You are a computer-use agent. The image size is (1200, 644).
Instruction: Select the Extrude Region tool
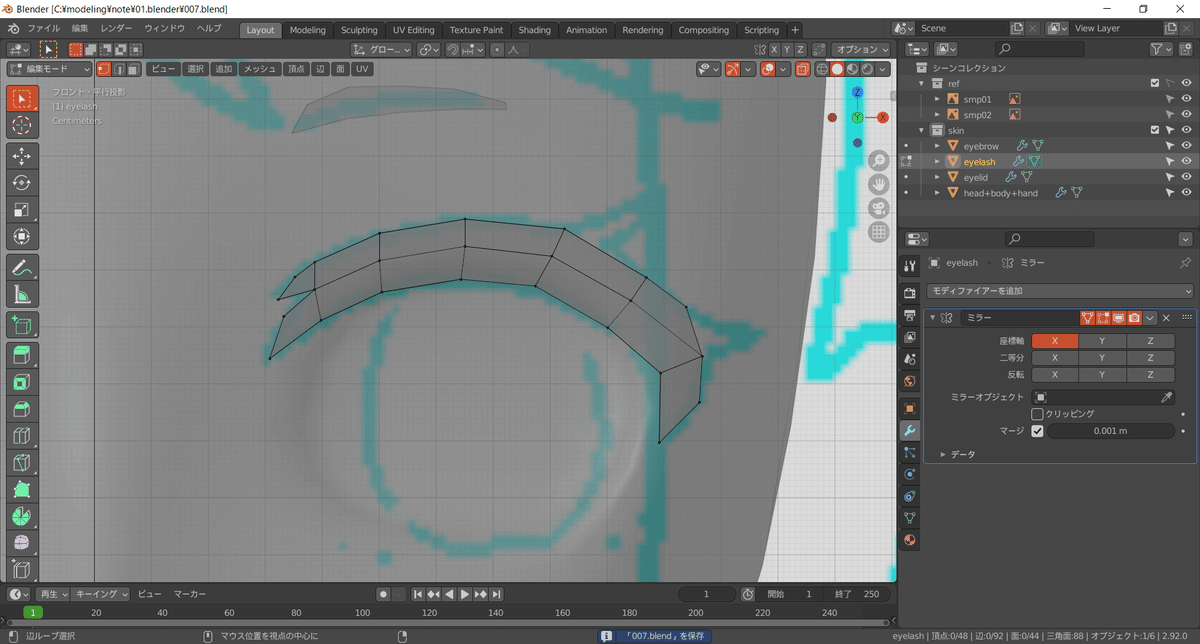pos(23,355)
